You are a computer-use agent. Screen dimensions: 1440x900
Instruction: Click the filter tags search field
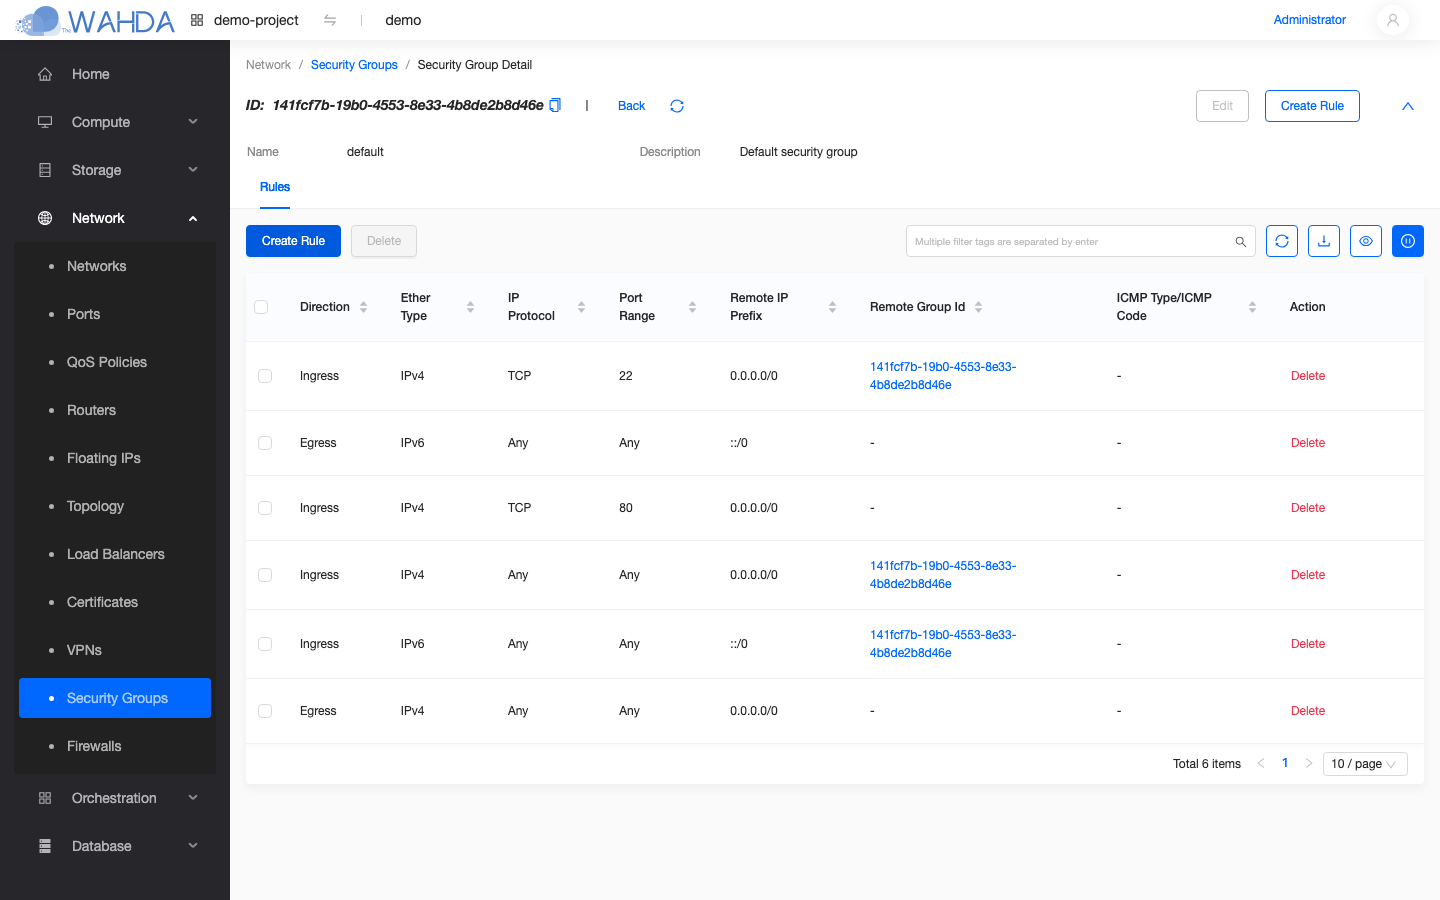point(1070,241)
